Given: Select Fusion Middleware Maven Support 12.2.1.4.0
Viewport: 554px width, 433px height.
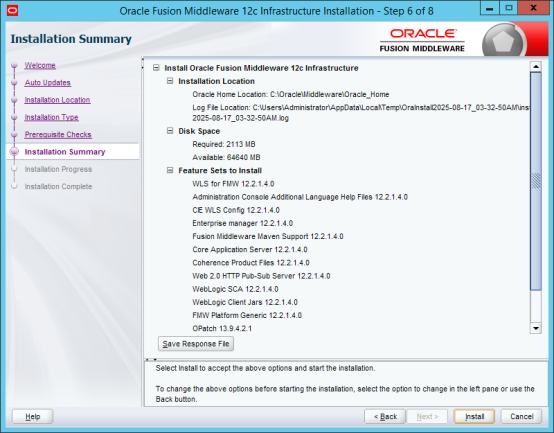Looking at the screenshot, I should 267,236.
